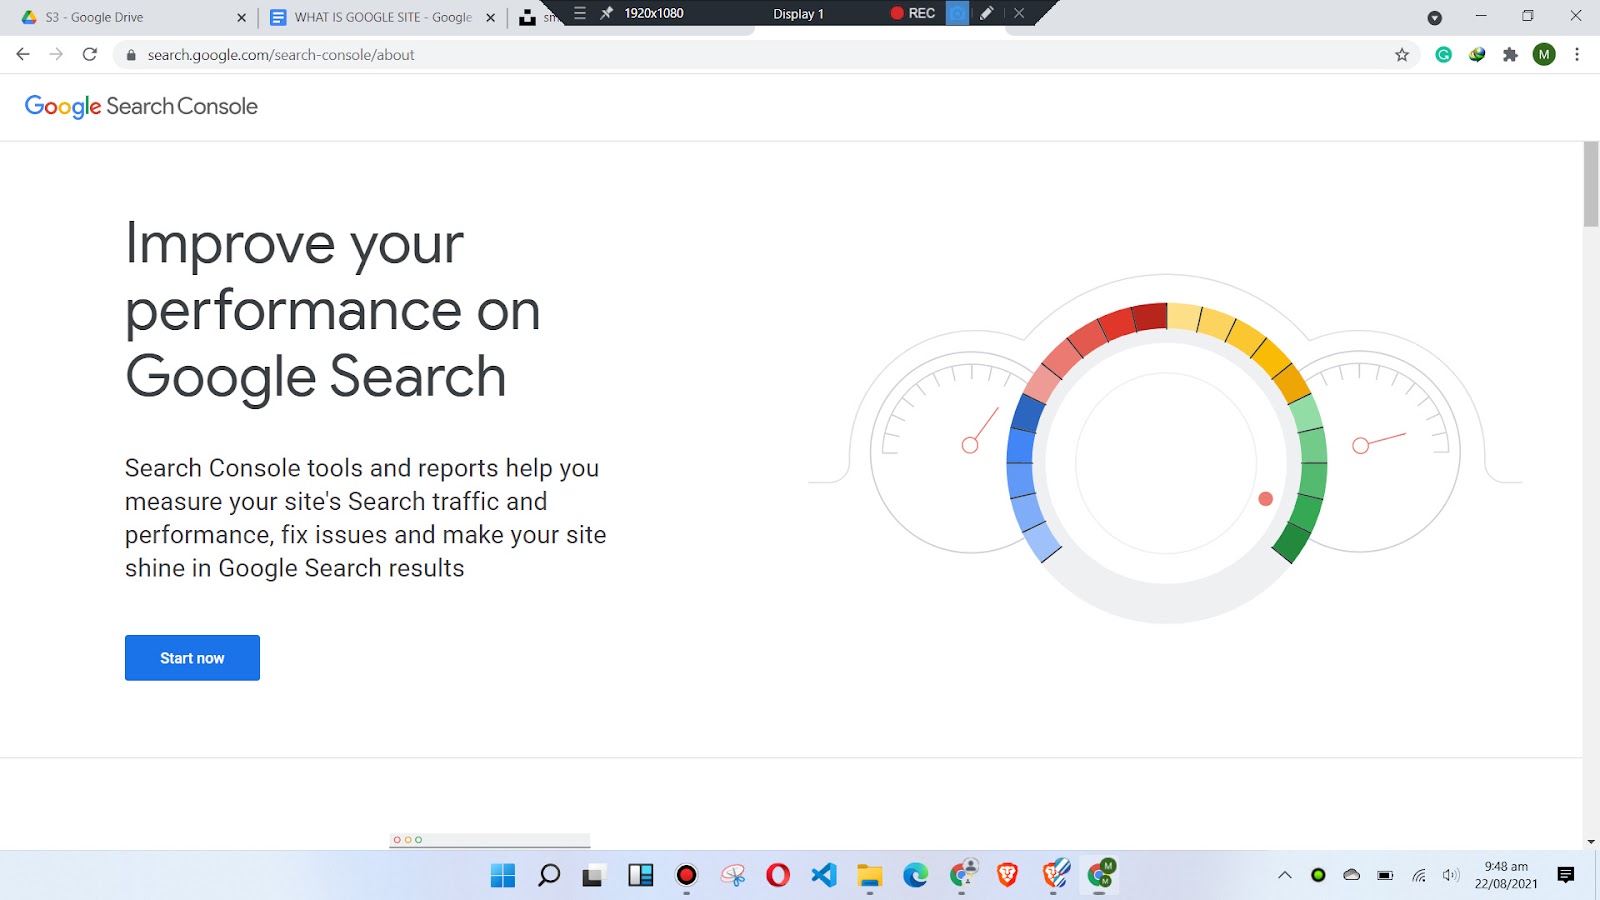This screenshot has height=900, width=1600.
Task: Open the Internet Download Manager extension
Action: pos(1477,55)
